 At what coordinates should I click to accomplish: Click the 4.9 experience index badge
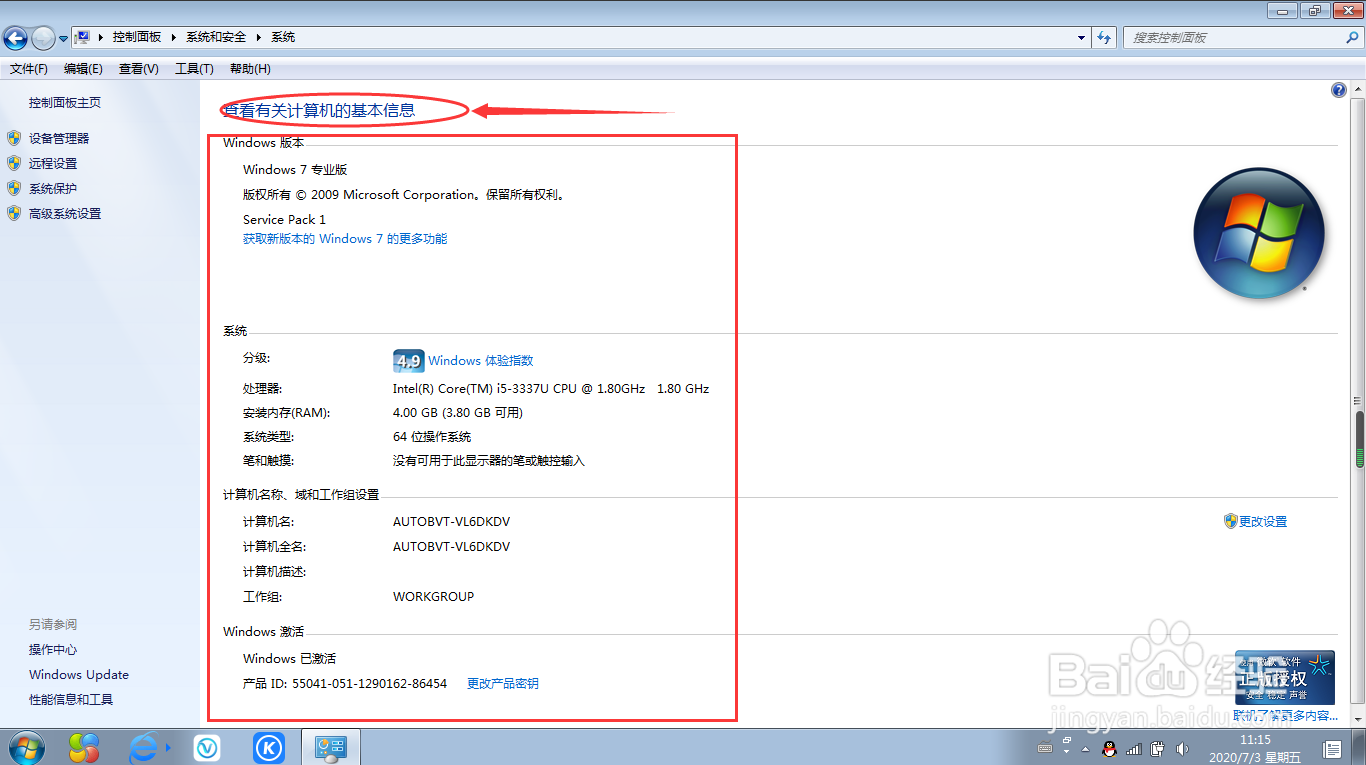coord(409,361)
